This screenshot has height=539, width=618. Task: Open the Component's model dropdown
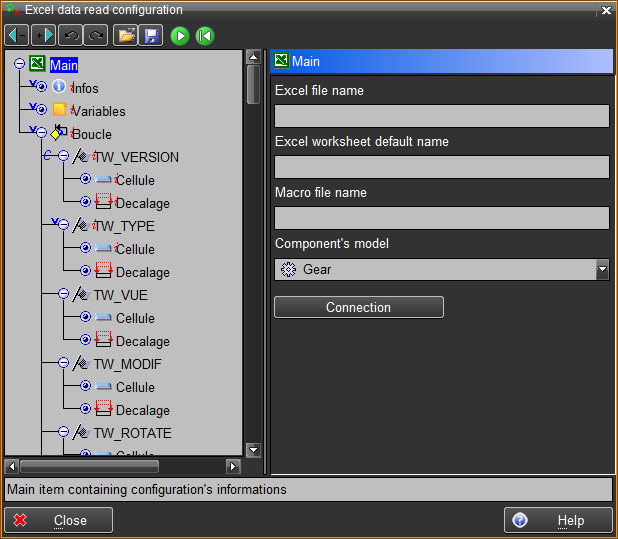pos(602,269)
